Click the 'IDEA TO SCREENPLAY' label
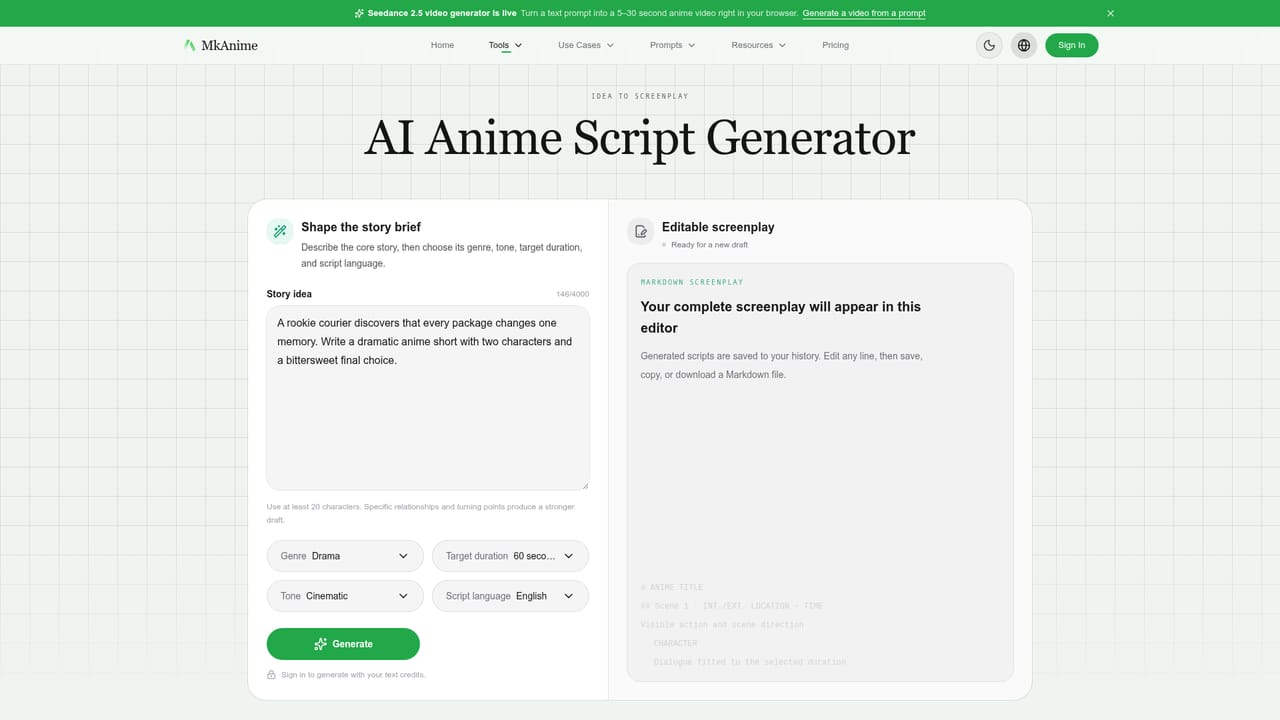 (x=640, y=96)
